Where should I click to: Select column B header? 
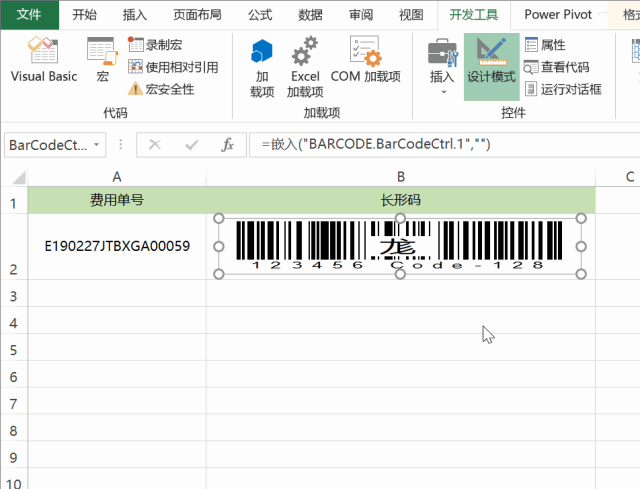(401, 177)
